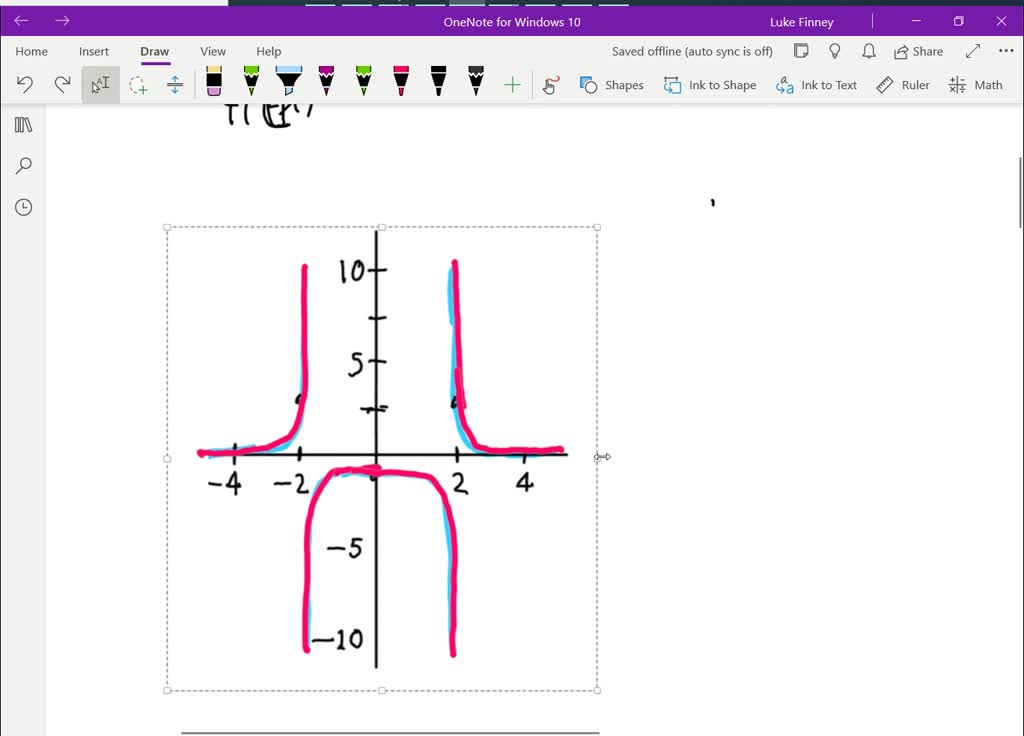Pick the light blue highlighter

coord(288,85)
